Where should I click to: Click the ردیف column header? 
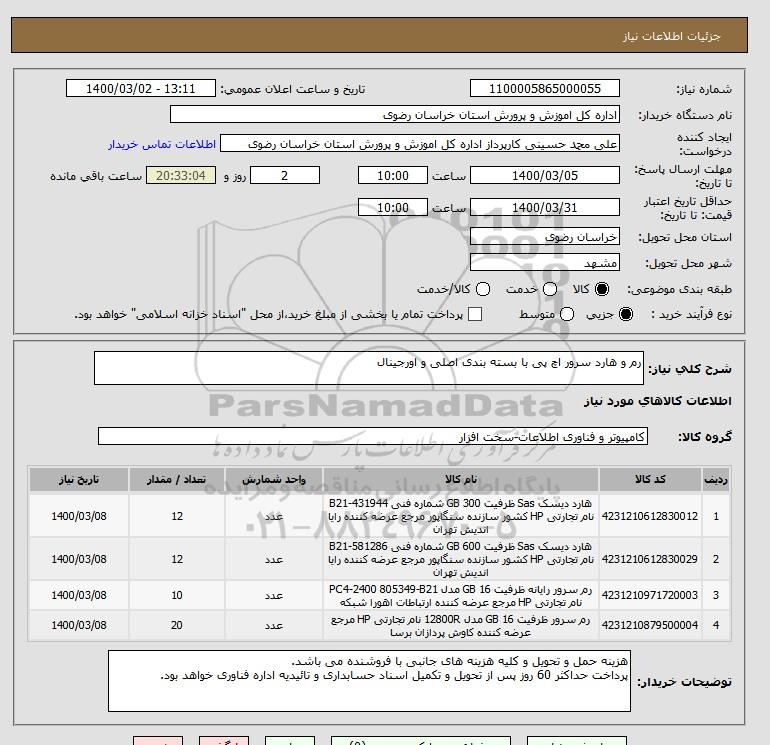click(x=716, y=479)
